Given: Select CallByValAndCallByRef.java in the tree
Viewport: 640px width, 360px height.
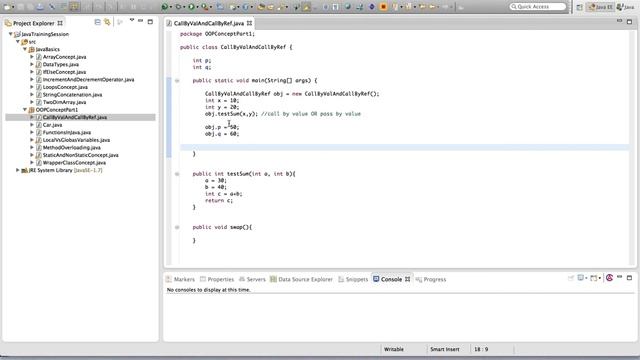Looking at the screenshot, I should (x=75, y=117).
